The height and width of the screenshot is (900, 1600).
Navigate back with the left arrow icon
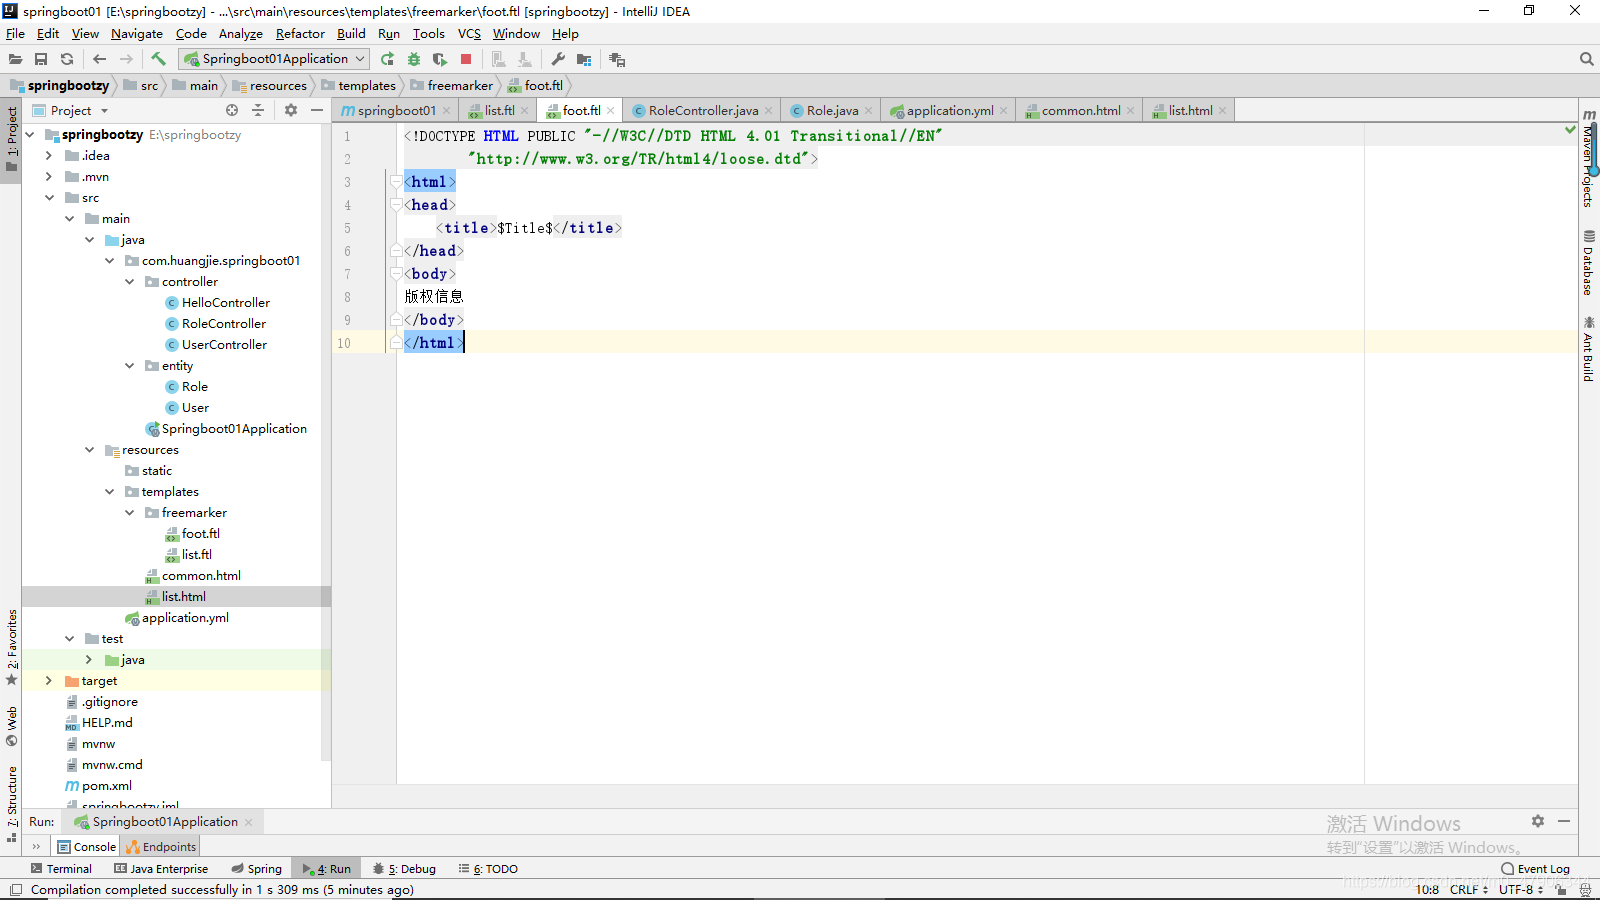click(x=99, y=59)
